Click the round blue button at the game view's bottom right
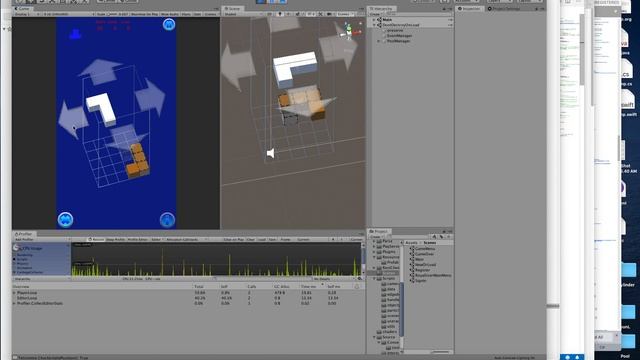 pyautogui.click(x=167, y=220)
